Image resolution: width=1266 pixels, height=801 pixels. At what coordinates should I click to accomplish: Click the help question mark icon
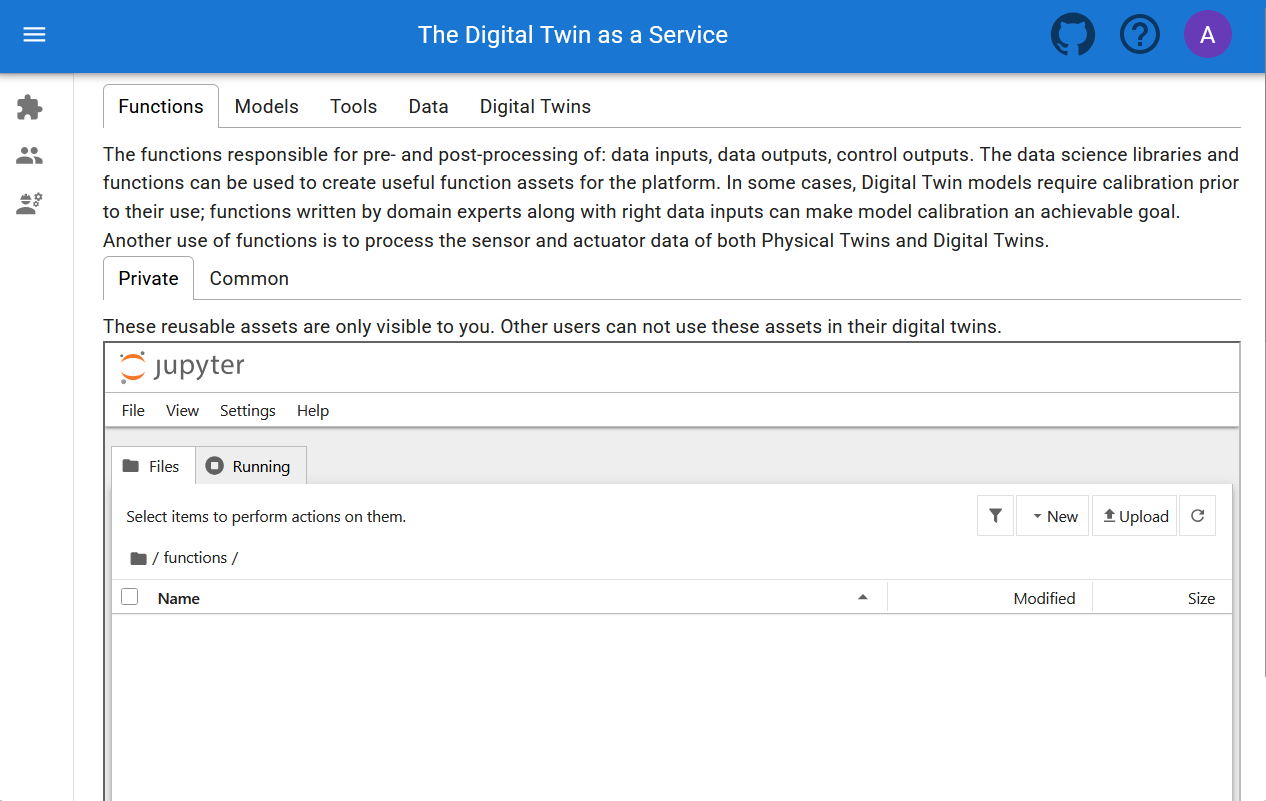click(x=1140, y=35)
